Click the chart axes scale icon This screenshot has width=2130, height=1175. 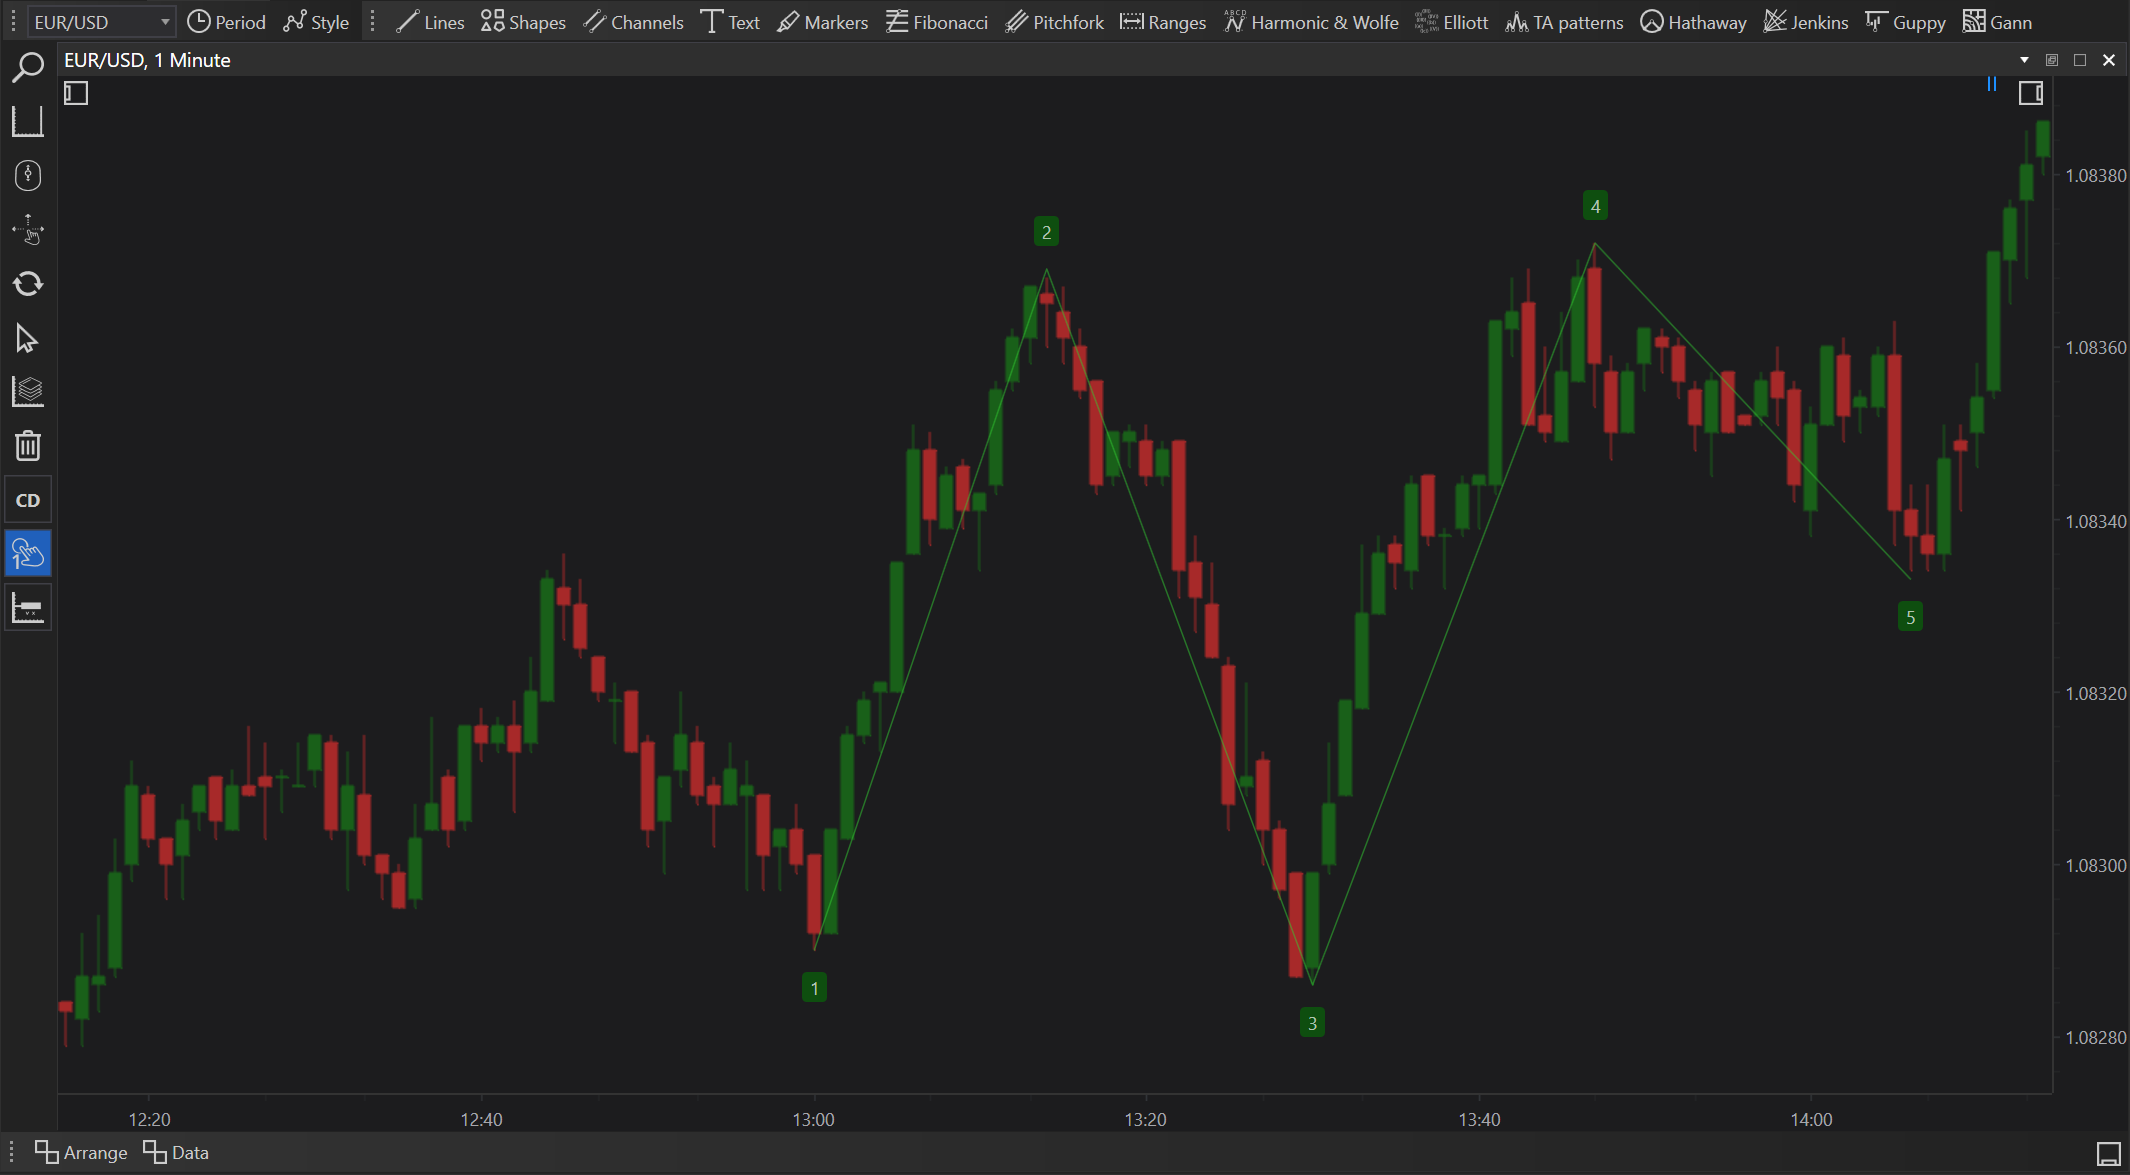point(27,122)
